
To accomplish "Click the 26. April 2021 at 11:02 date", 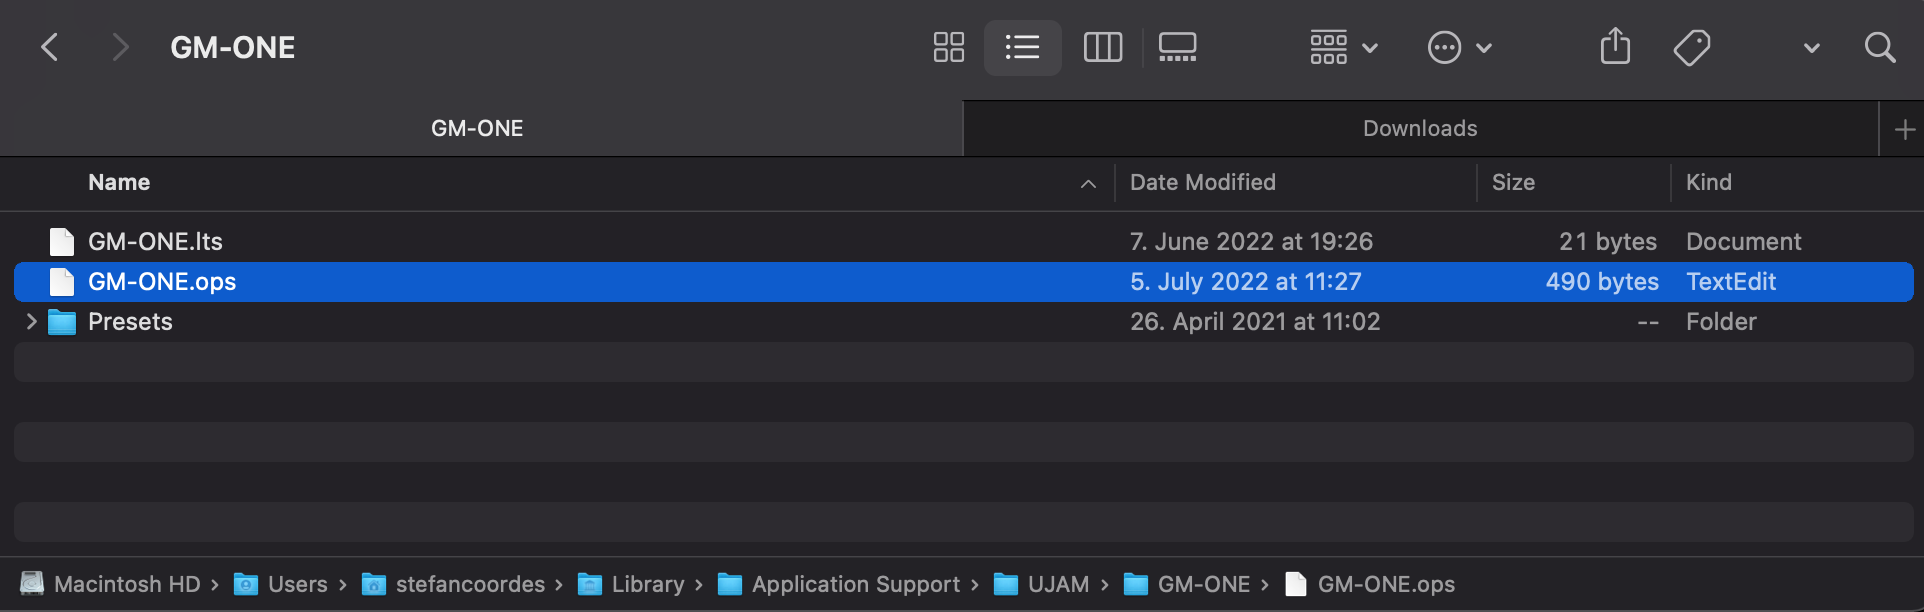I will click(x=1255, y=321).
